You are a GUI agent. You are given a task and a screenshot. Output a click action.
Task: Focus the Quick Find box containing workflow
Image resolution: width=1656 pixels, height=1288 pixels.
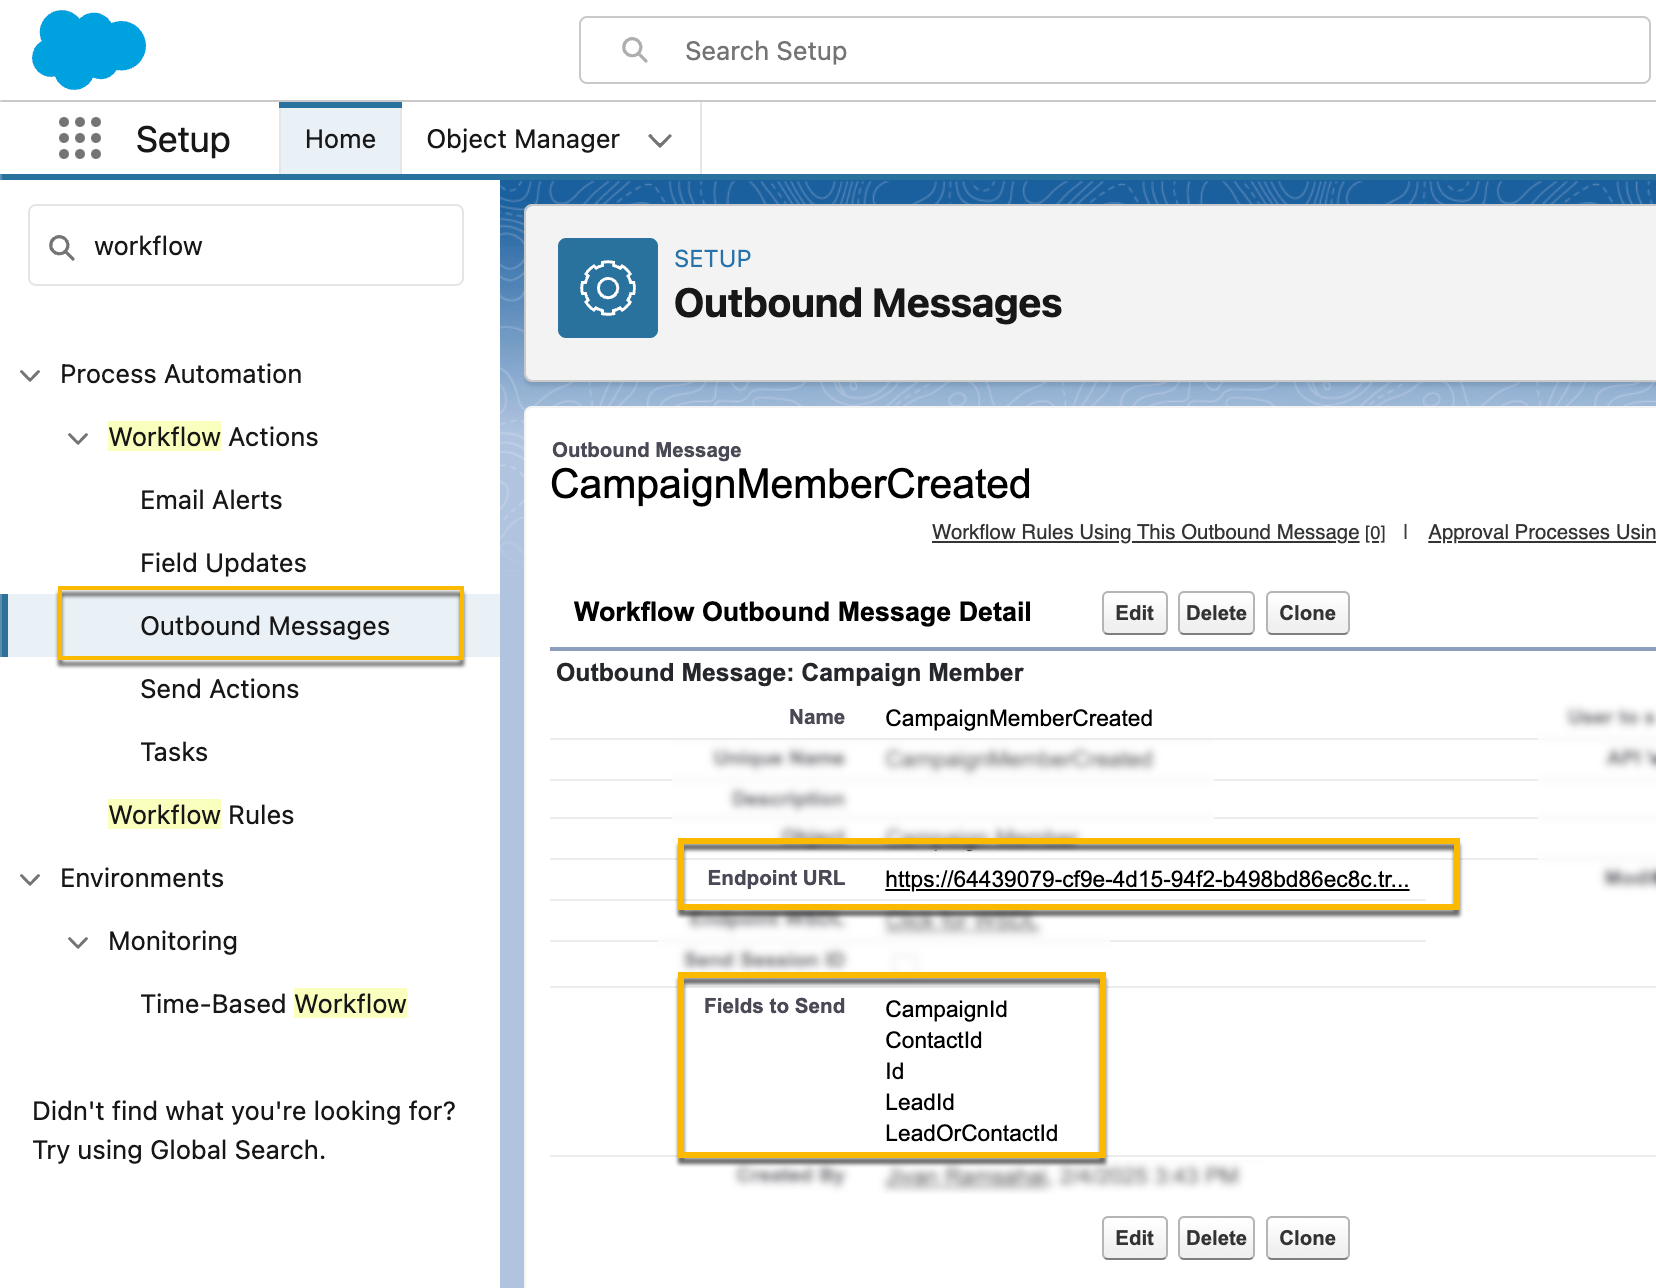pos(246,246)
